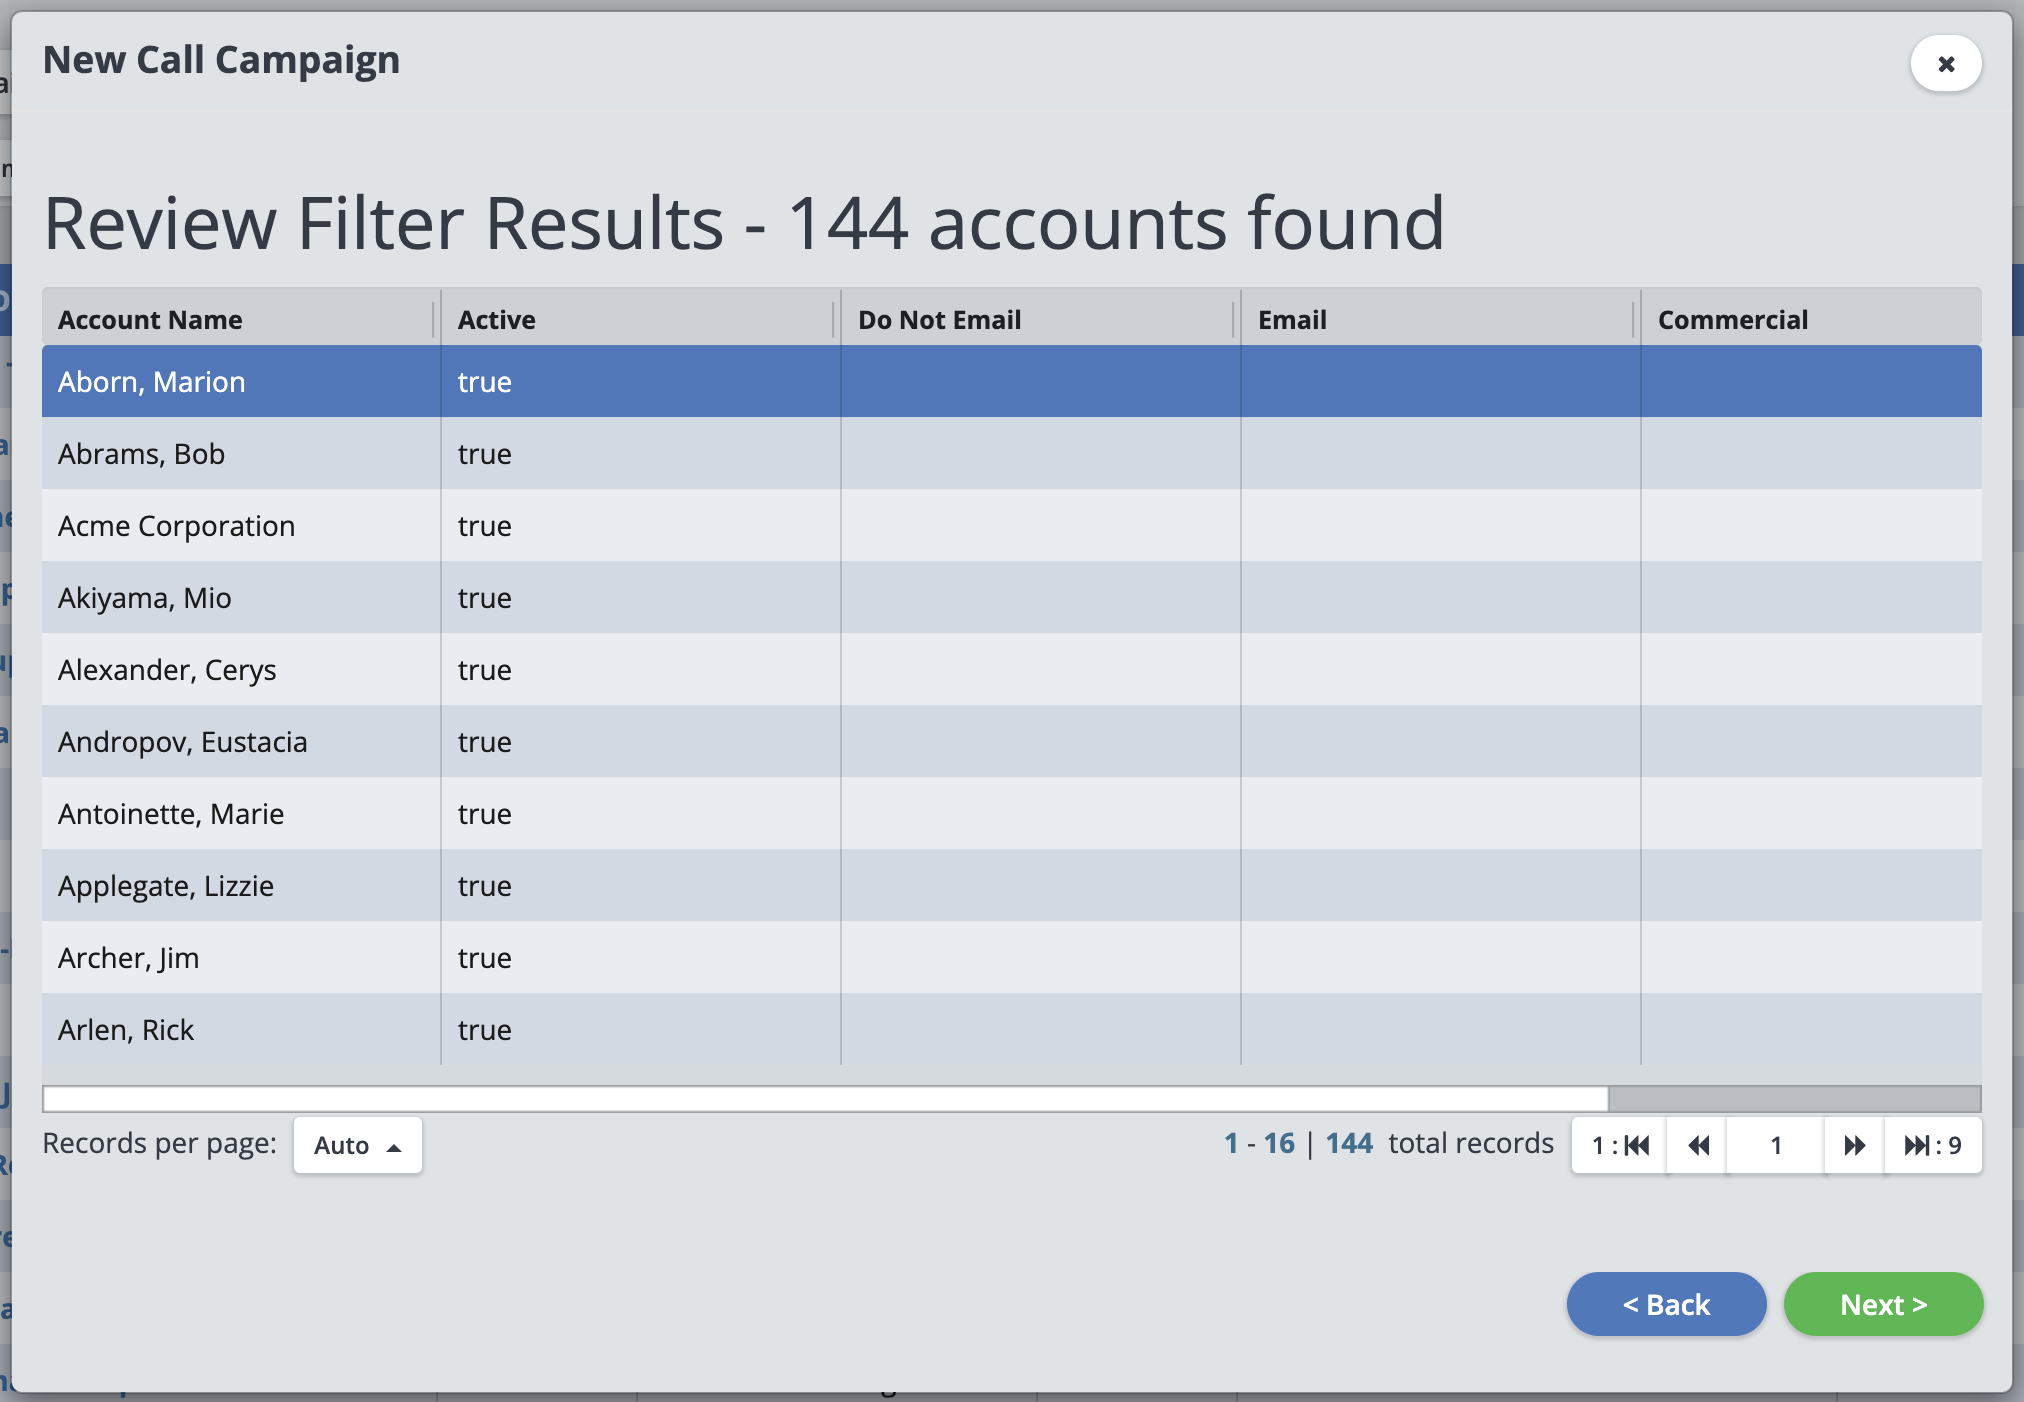The height and width of the screenshot is (1402, 2024).
Task: Sort by Active column header
Action: (x=497, y=320)
